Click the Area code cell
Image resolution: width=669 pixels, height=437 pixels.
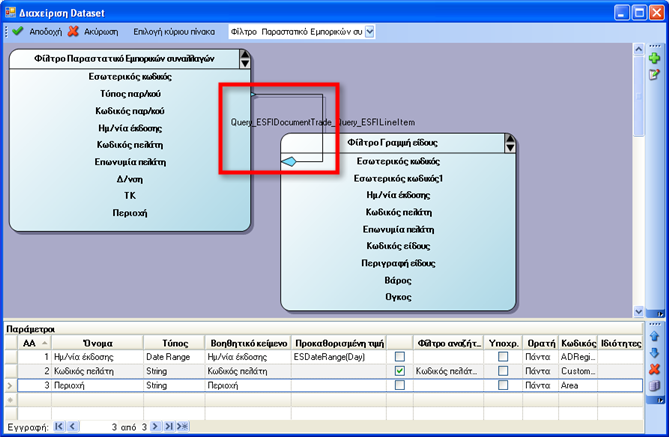coord(578,385)
